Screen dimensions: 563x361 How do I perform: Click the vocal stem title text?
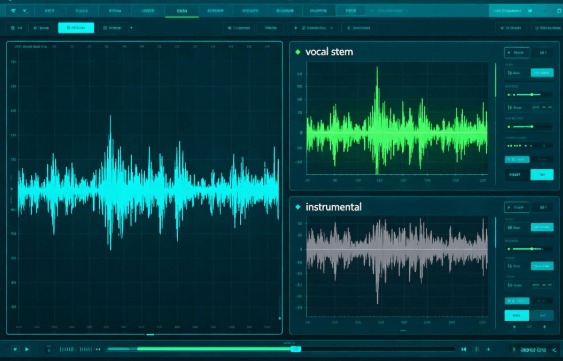pos(329,52)
